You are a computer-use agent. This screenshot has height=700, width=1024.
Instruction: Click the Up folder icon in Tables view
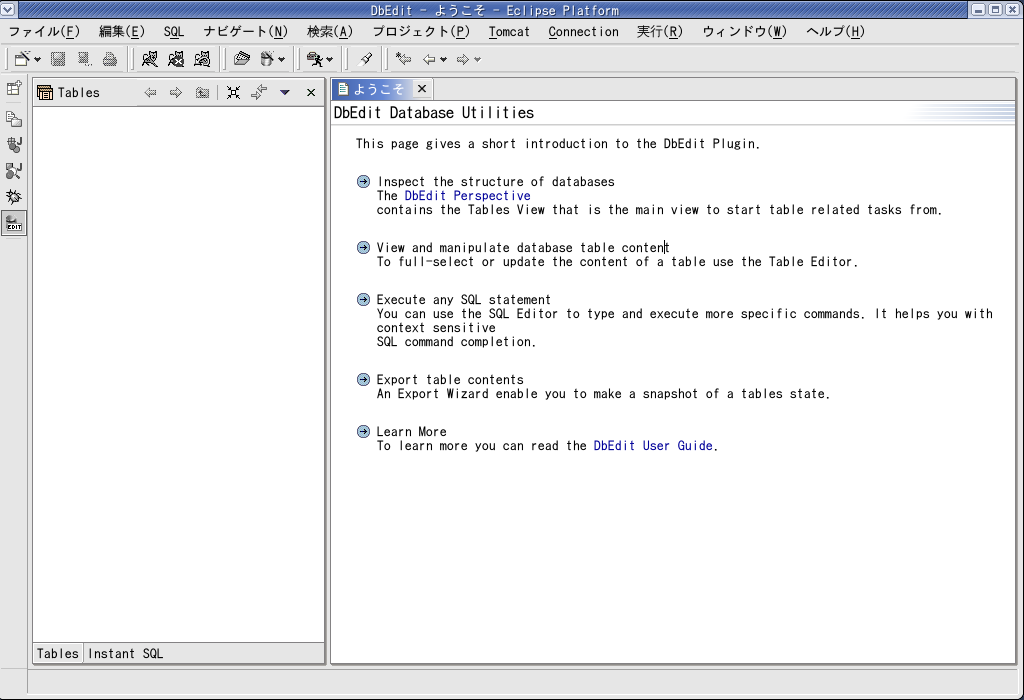202,93
